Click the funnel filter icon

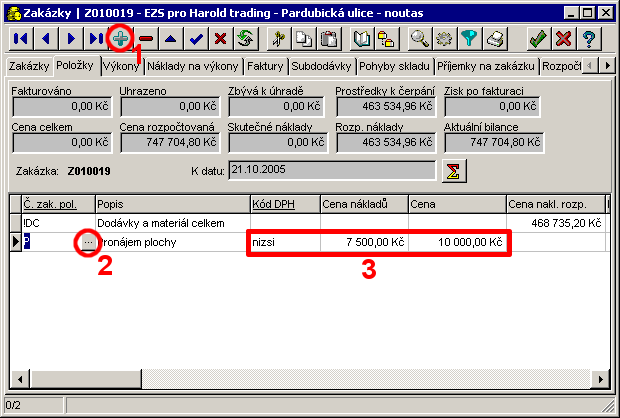click(470, 39)
